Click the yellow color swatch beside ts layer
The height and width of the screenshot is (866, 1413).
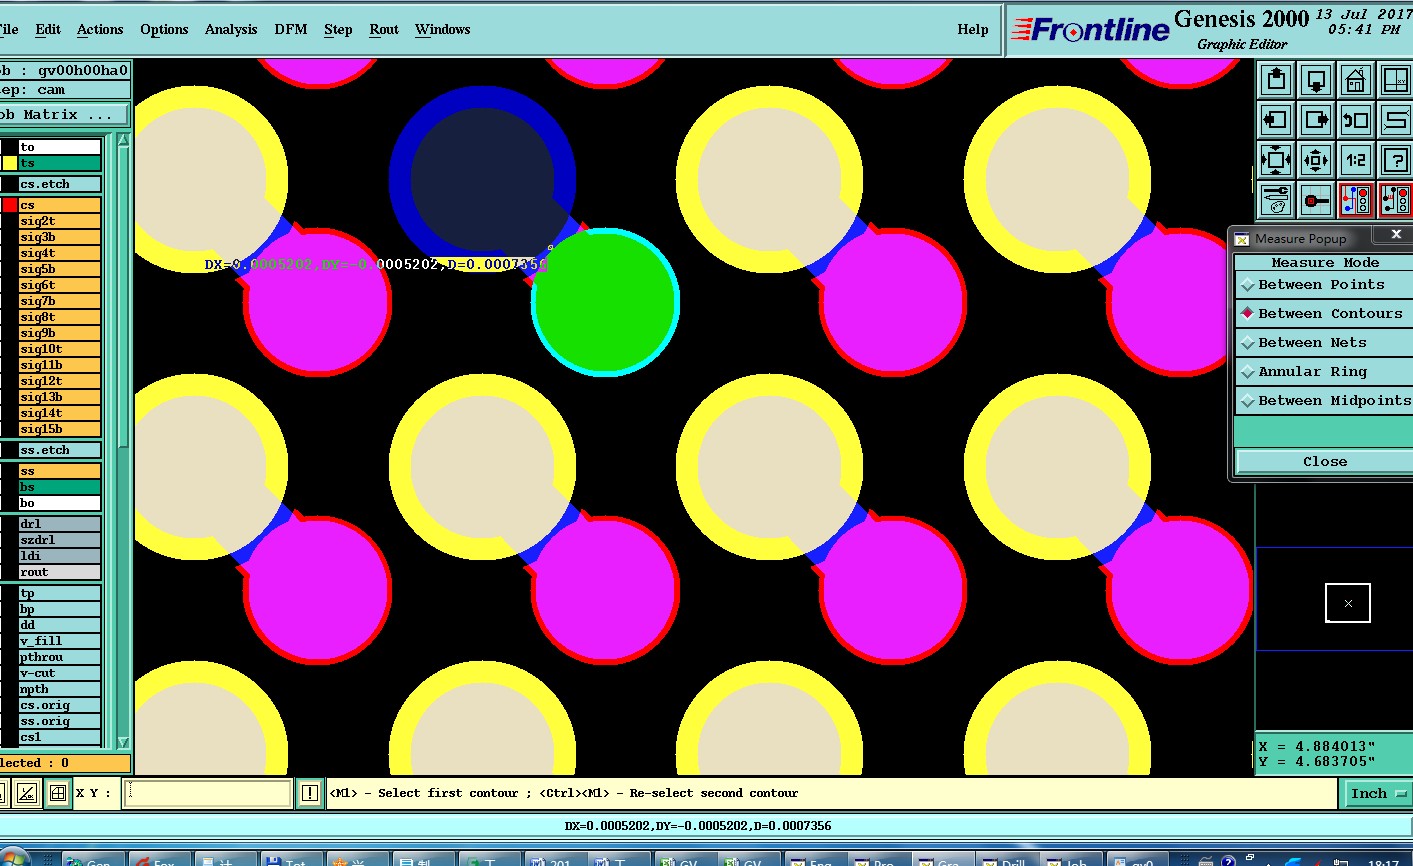pos(10,163)
